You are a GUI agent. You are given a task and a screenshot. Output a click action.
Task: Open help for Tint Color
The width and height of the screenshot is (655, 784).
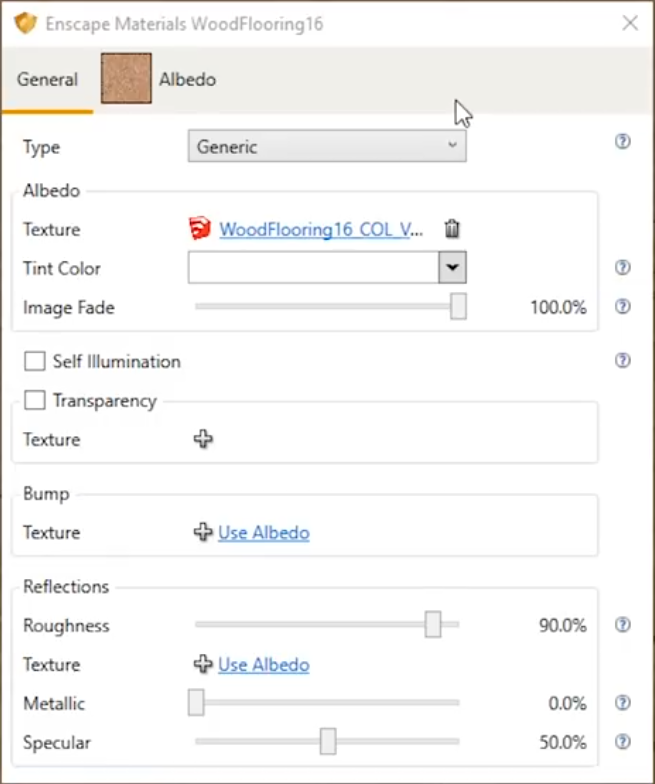[622, 268]
